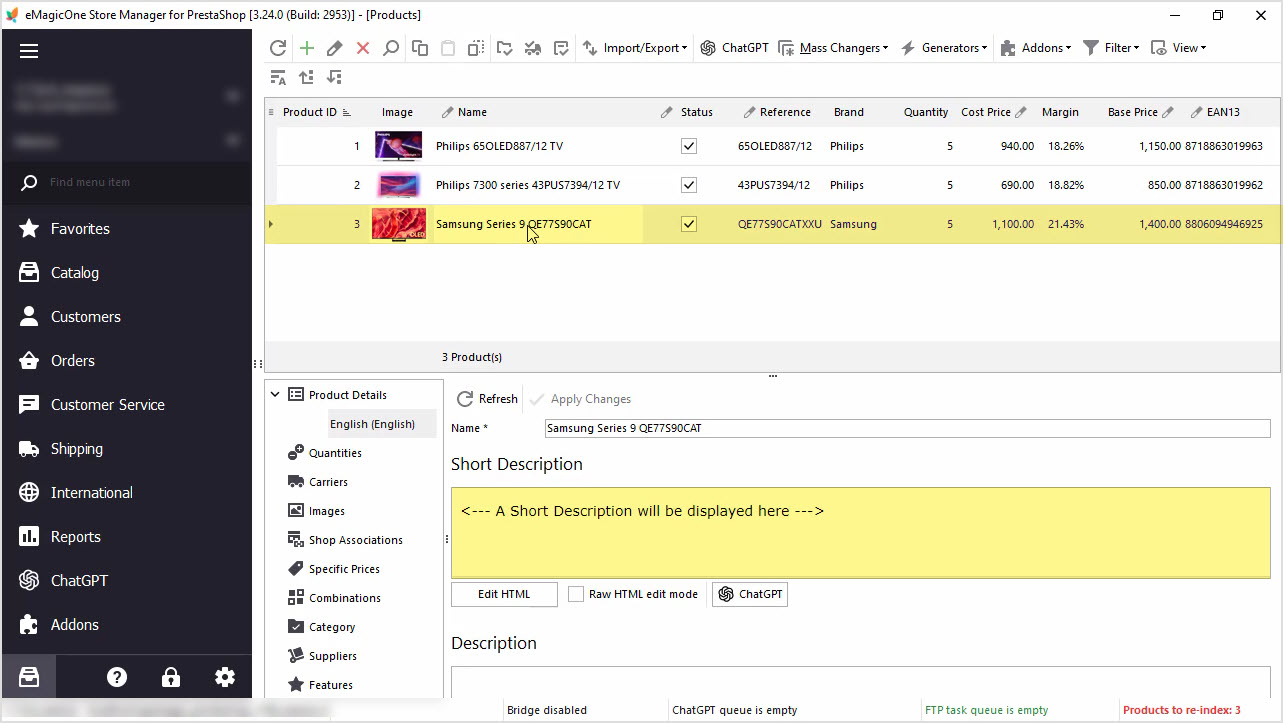Open the Import/Export dropdown
The image size is (1283, 723).
(634, 48)
